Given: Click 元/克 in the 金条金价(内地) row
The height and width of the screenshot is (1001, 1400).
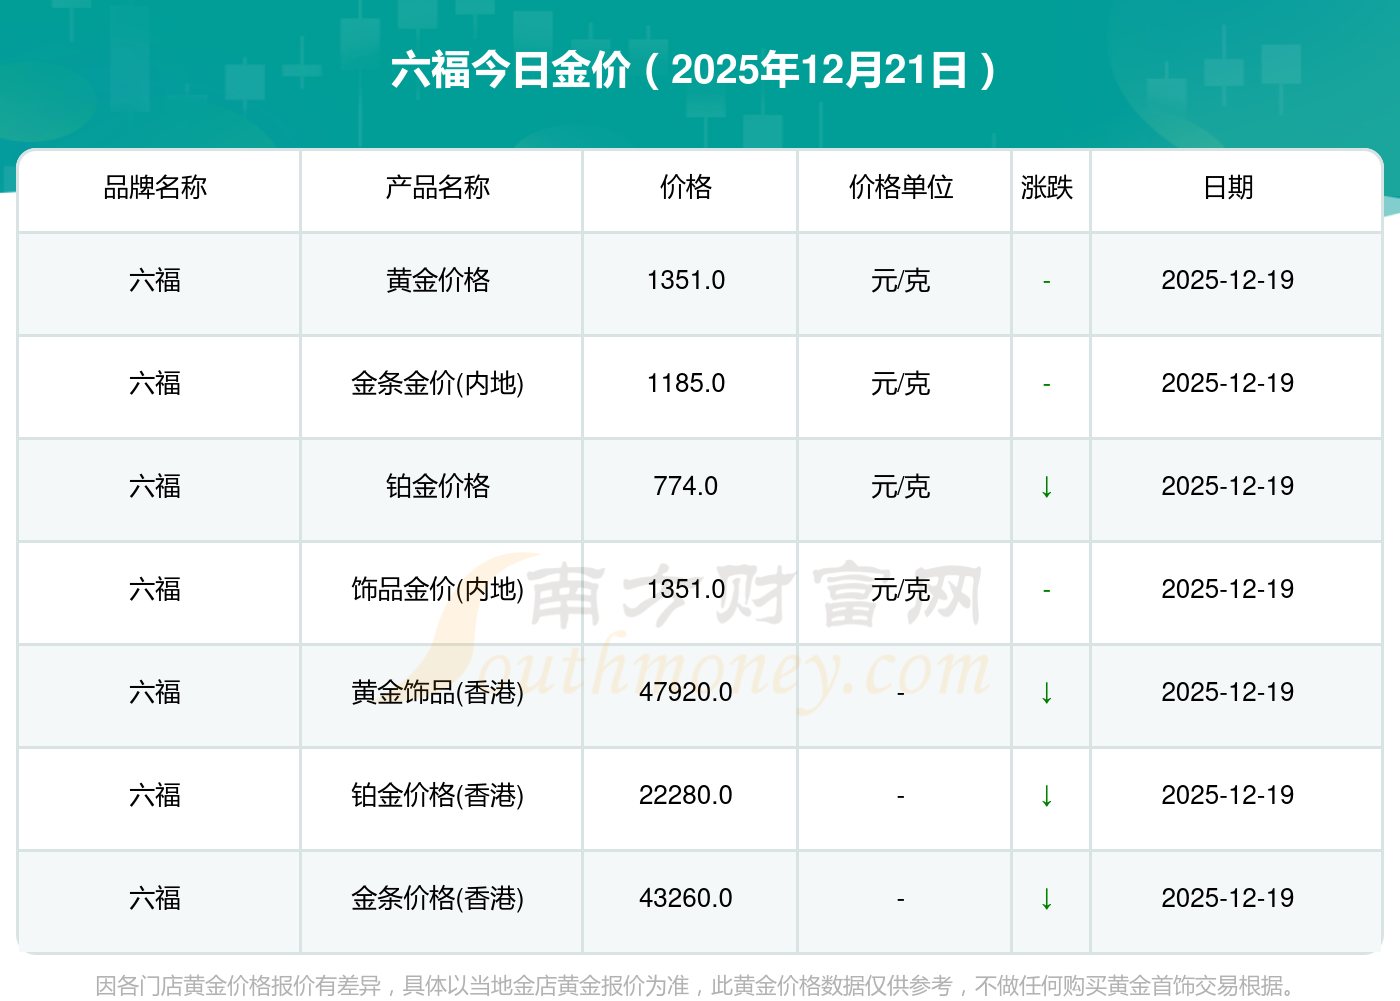Looking at the screenshot, I should point(901,384).
